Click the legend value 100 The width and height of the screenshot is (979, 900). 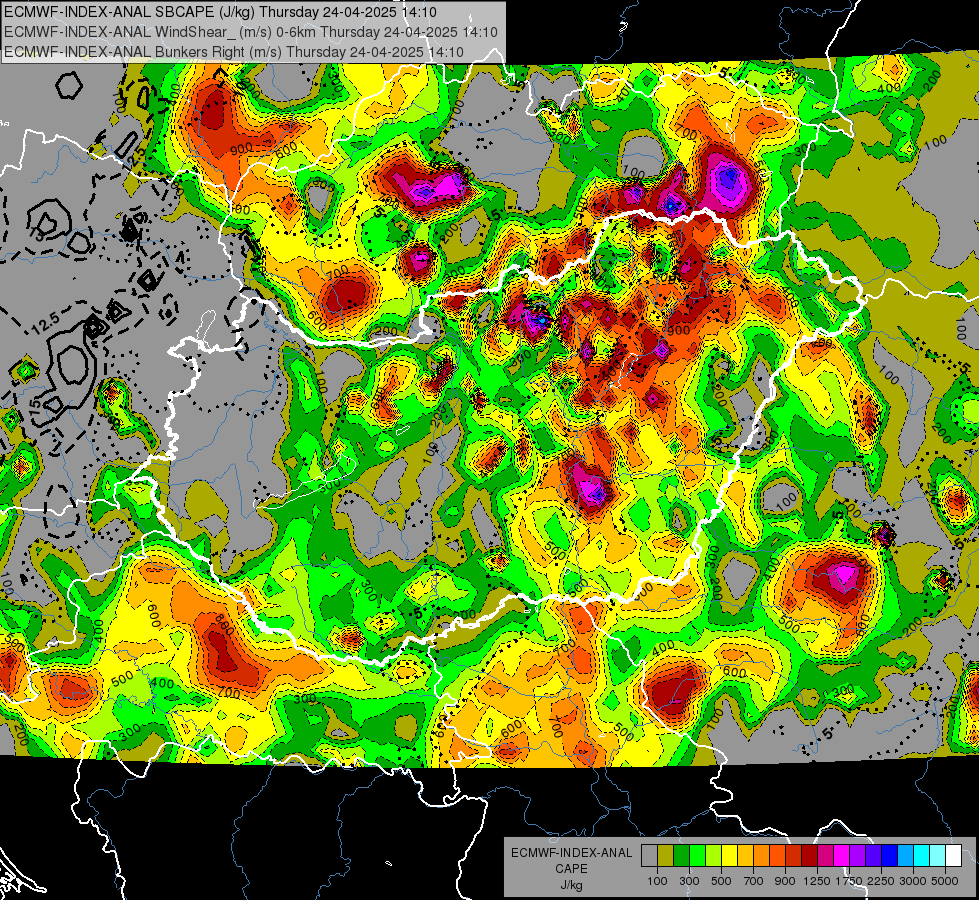pyautogui.click(x=657, y=881)
